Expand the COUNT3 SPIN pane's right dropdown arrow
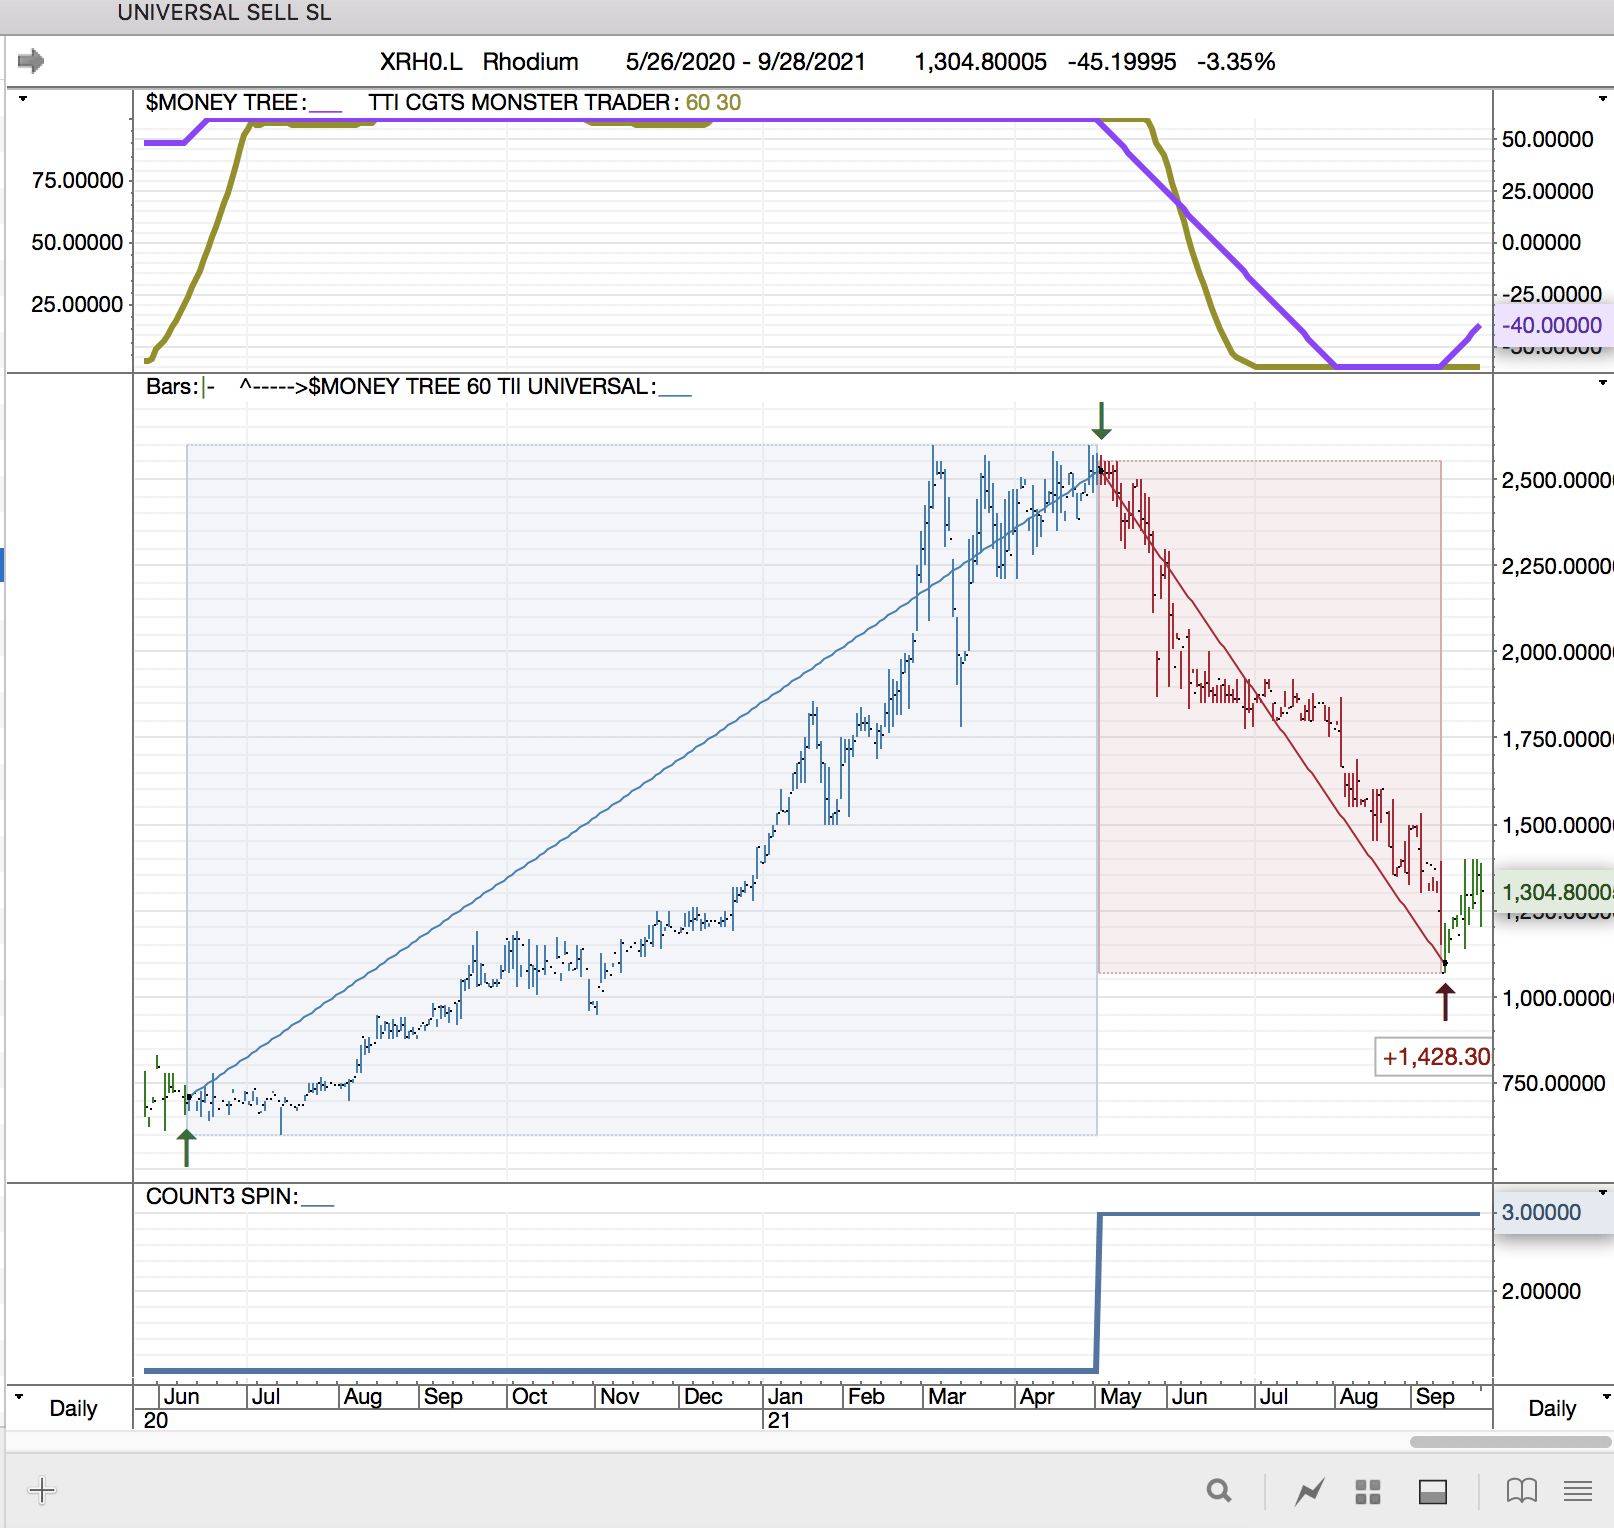The height and width of the screenshot is (1528, 1614). (1602, 1192)
